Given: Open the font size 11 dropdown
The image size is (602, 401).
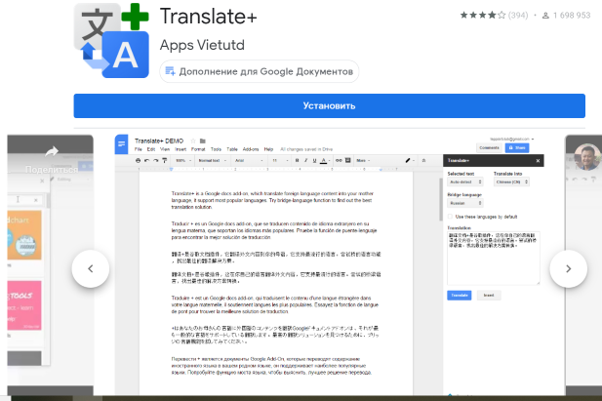Looking at the screenshot, I should (280, 161).
